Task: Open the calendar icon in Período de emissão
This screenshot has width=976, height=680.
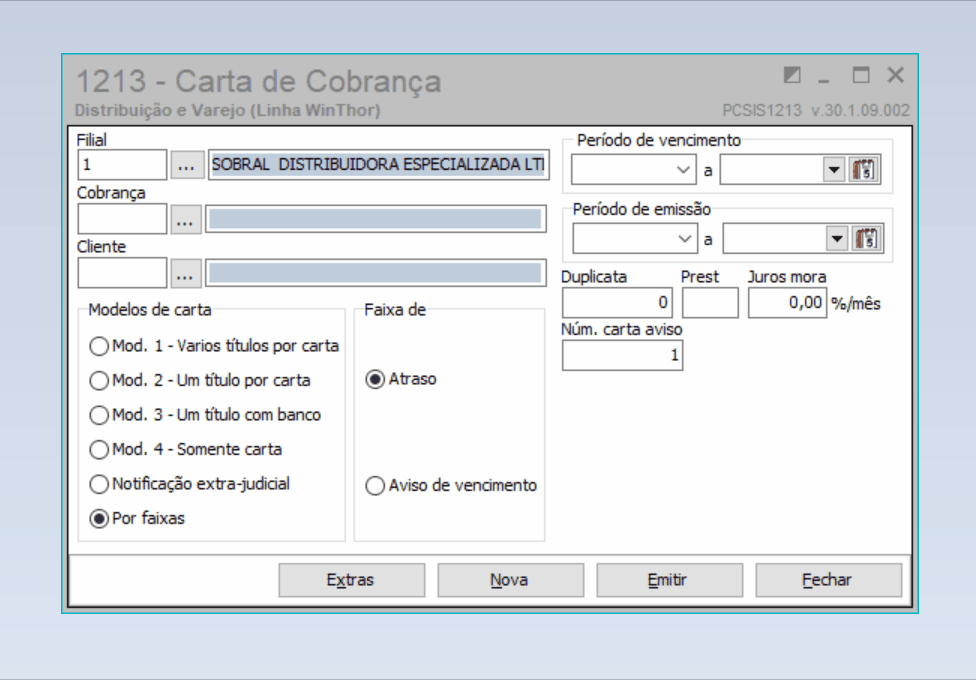Action: (x=867, y=238)
